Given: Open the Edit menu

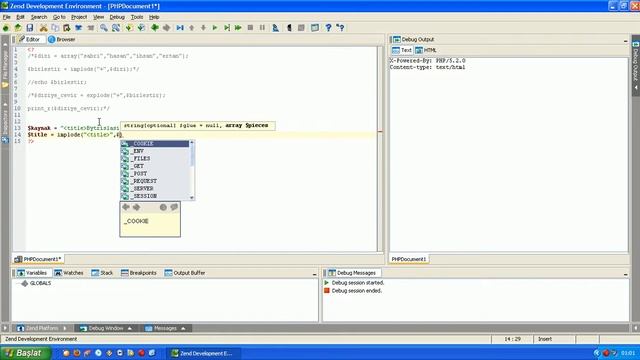Looking at the screenshot, I should (x=20, y=17).
